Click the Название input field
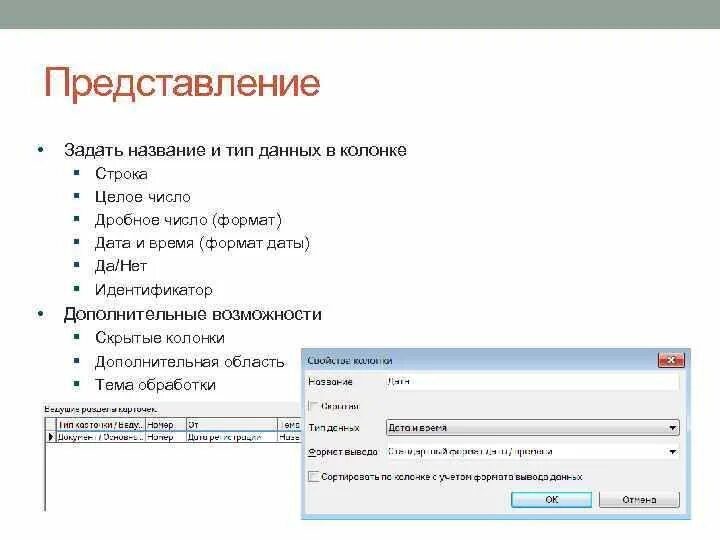Screen dimensions: 720x540 point(532,382)
